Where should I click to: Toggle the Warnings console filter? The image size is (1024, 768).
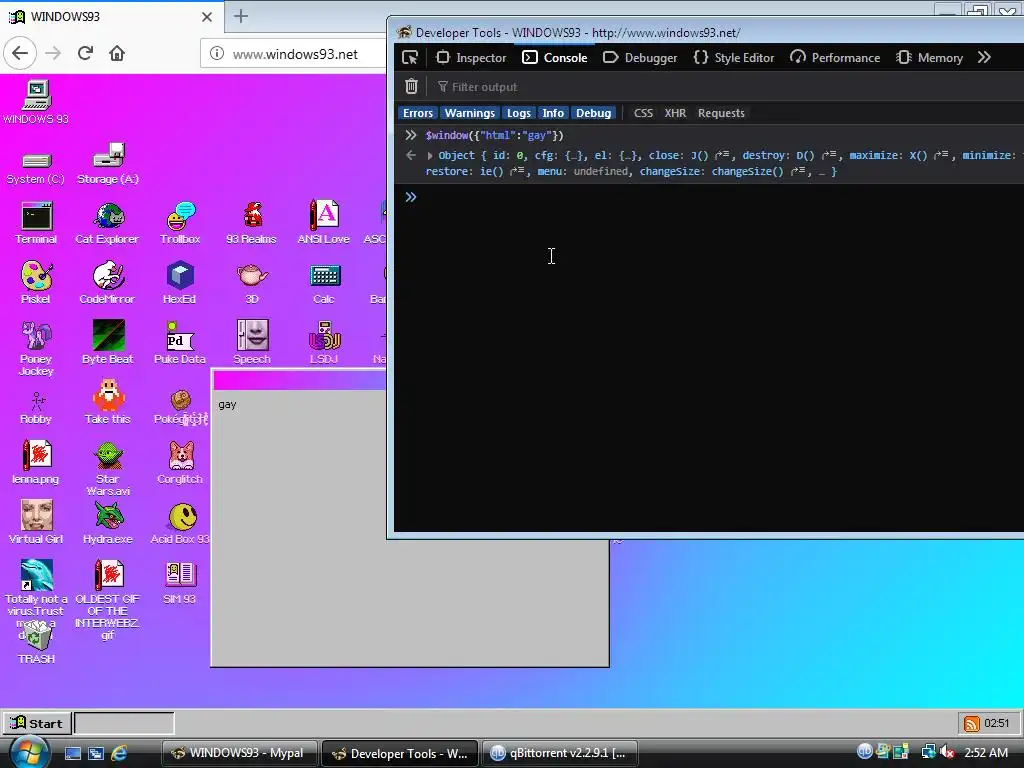pyautogui.click(x=470, y=113)
